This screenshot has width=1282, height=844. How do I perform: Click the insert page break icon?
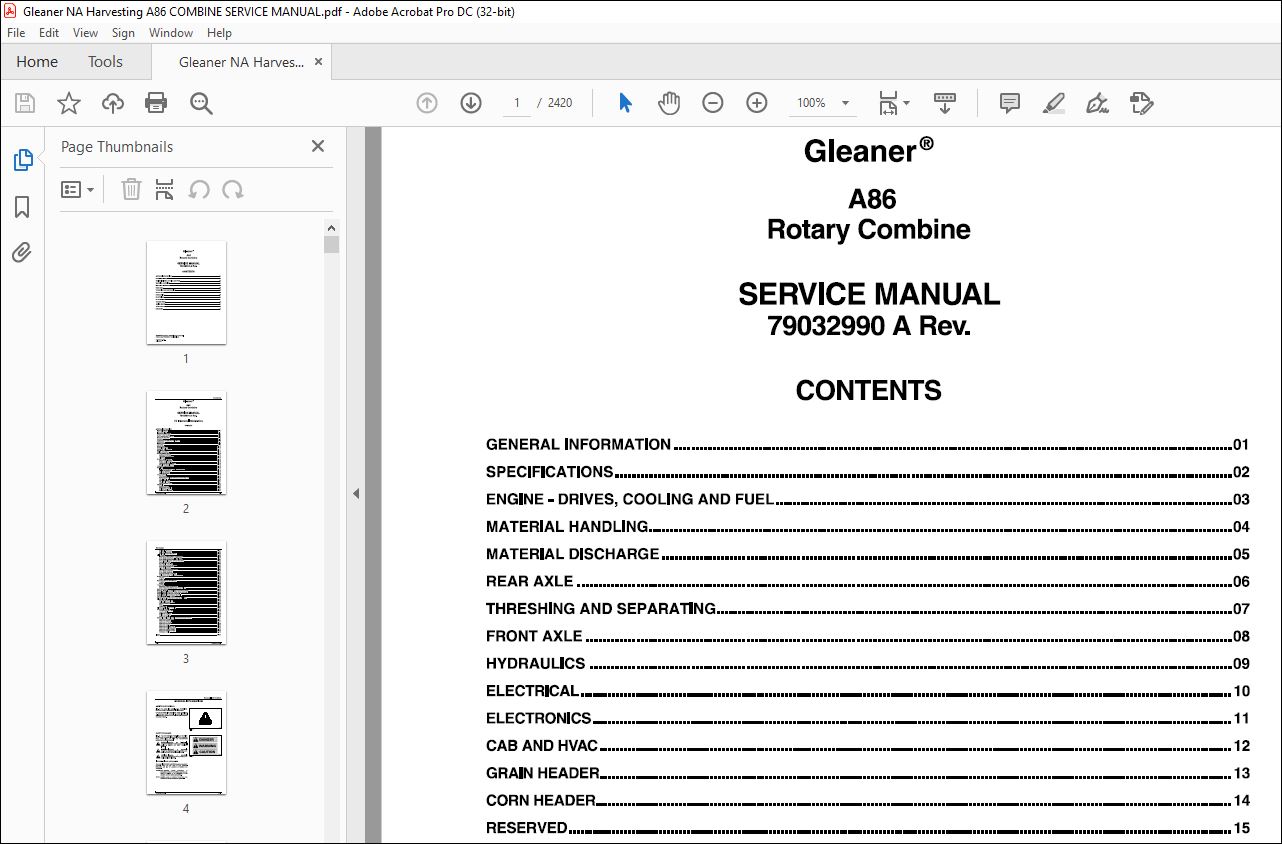point(165,189)
